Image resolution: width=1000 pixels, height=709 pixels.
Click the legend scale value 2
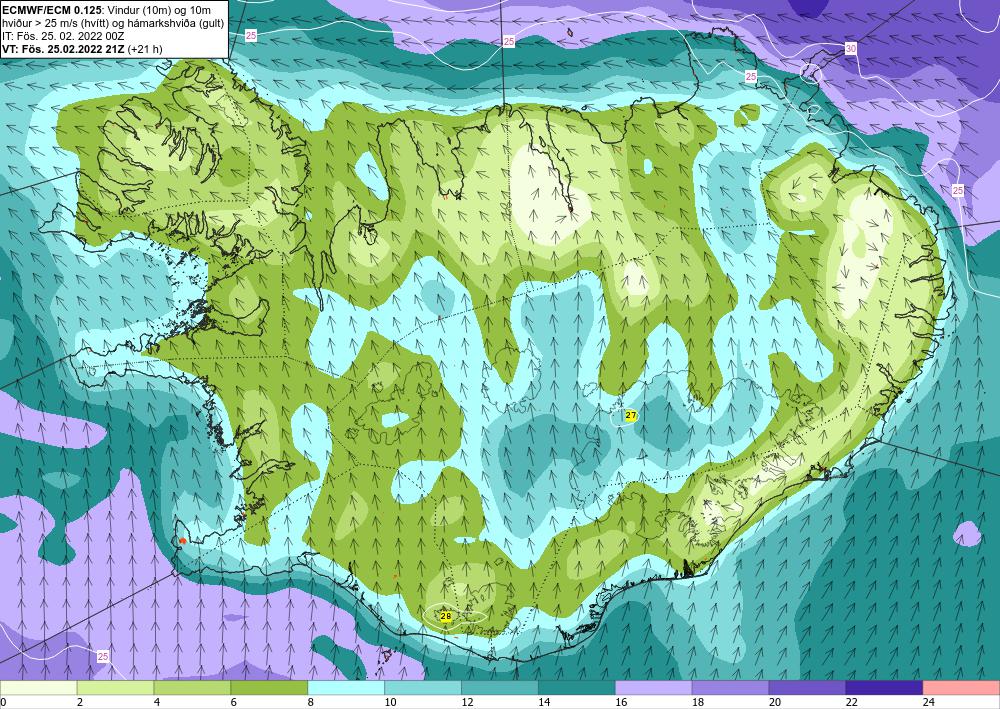[x=80, y=702]
